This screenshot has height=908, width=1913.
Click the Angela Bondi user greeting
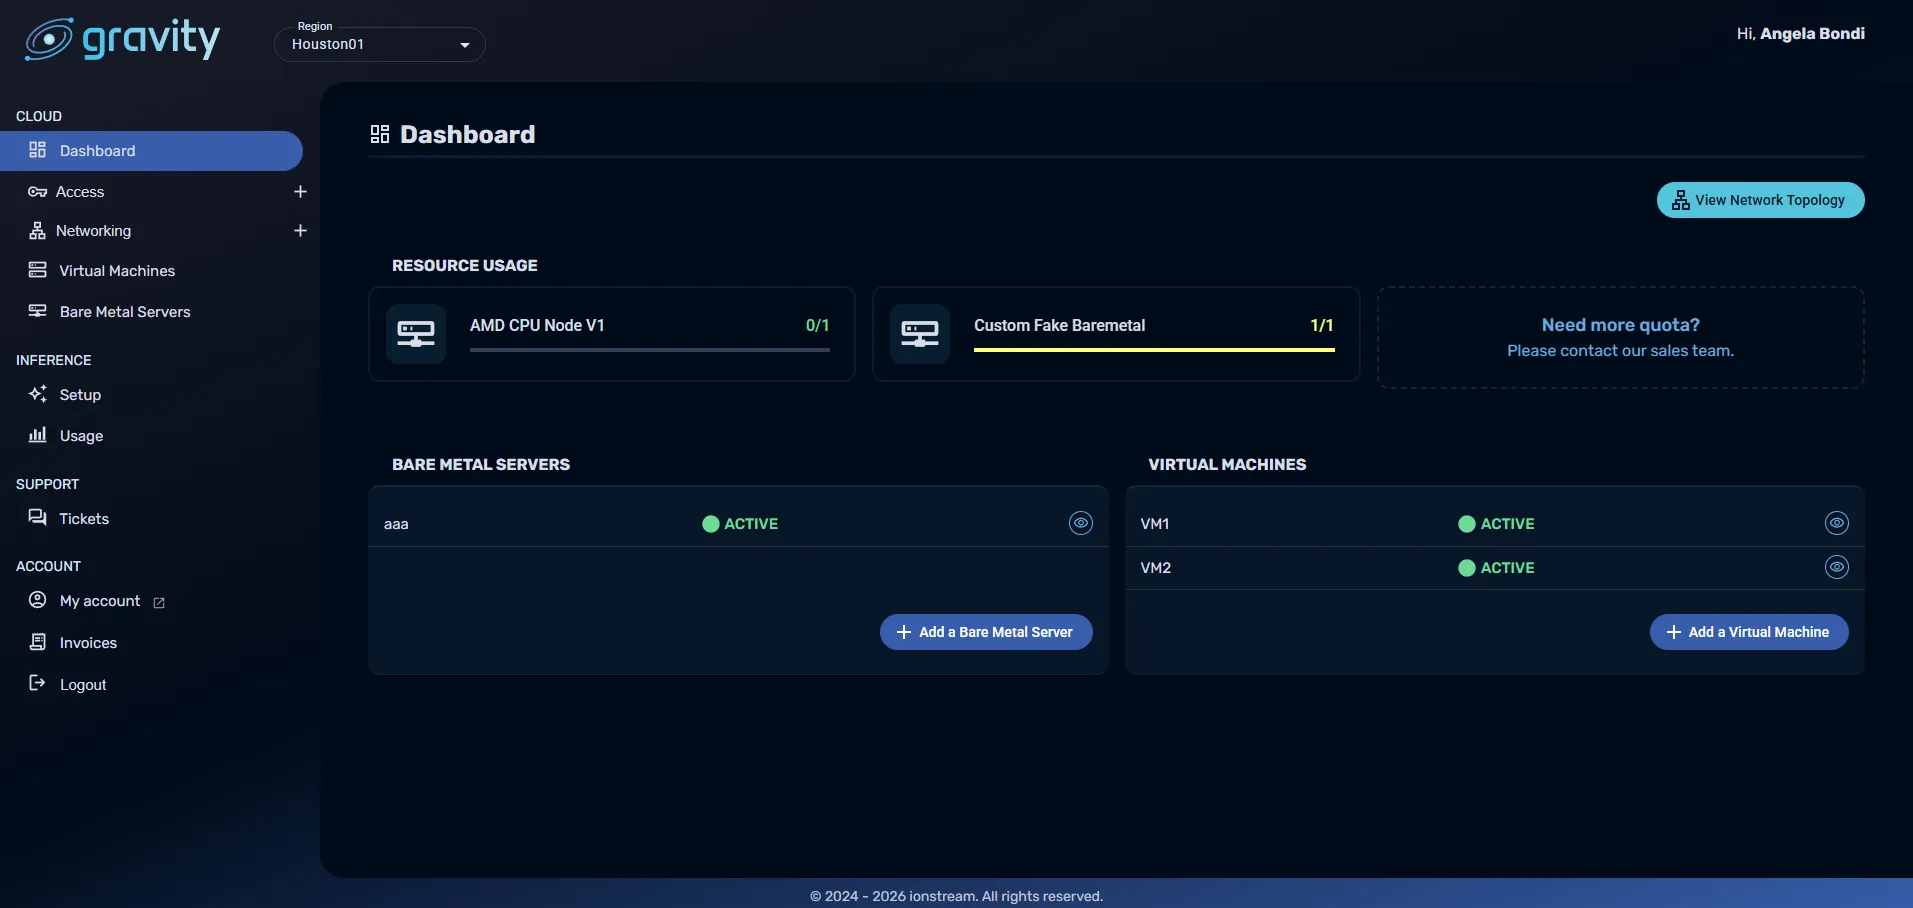tap(1800, 34)
